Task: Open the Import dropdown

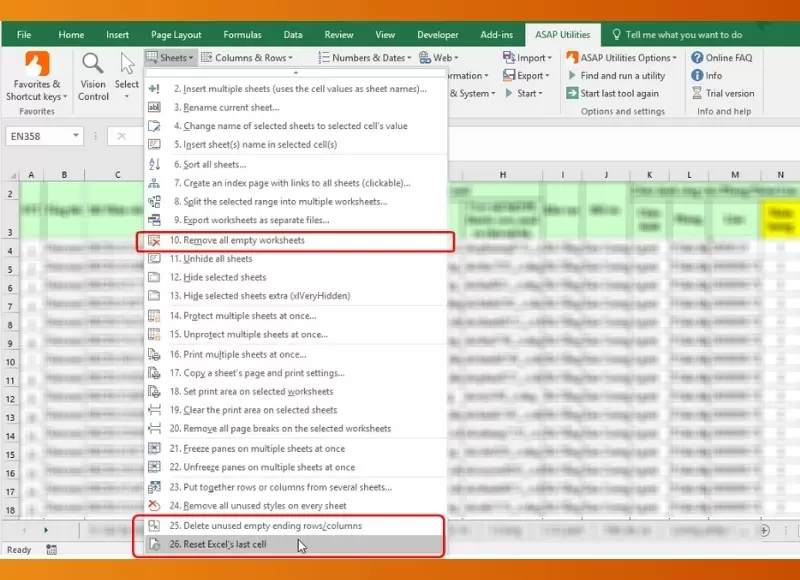Action: [527, 58]
